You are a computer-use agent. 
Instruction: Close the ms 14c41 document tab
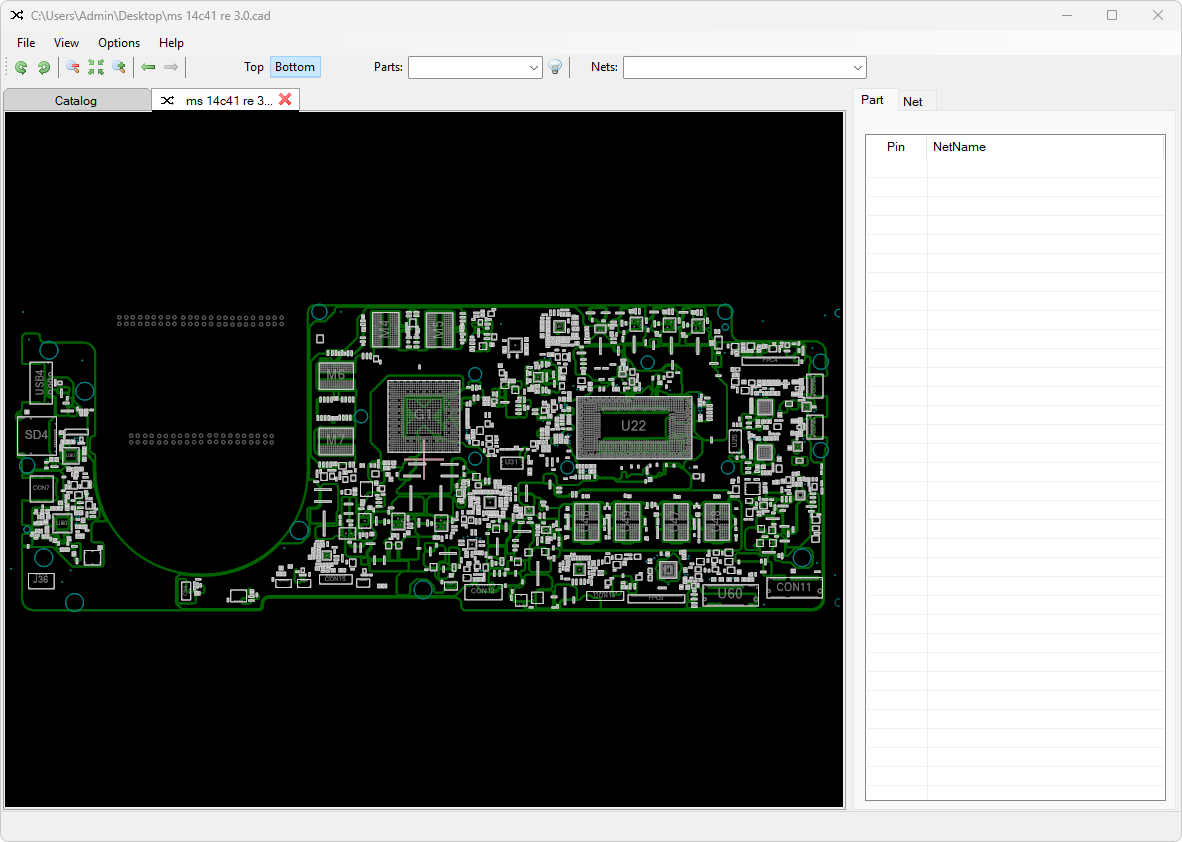[285, 99]
